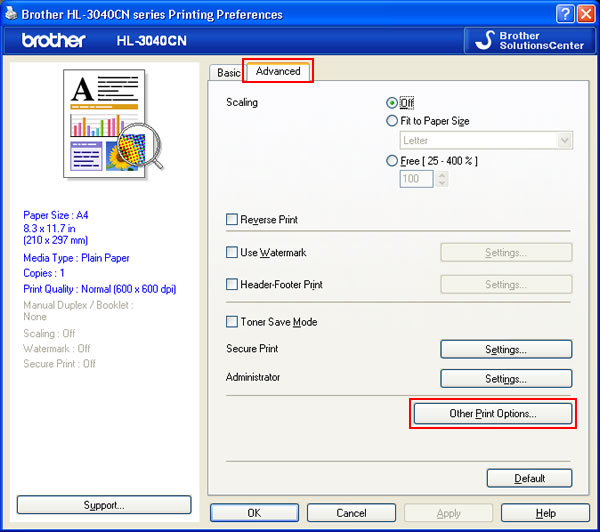Click the 'Copies : 1' summary text
This screenshot has height=532, width=600.
coord(44,273)
